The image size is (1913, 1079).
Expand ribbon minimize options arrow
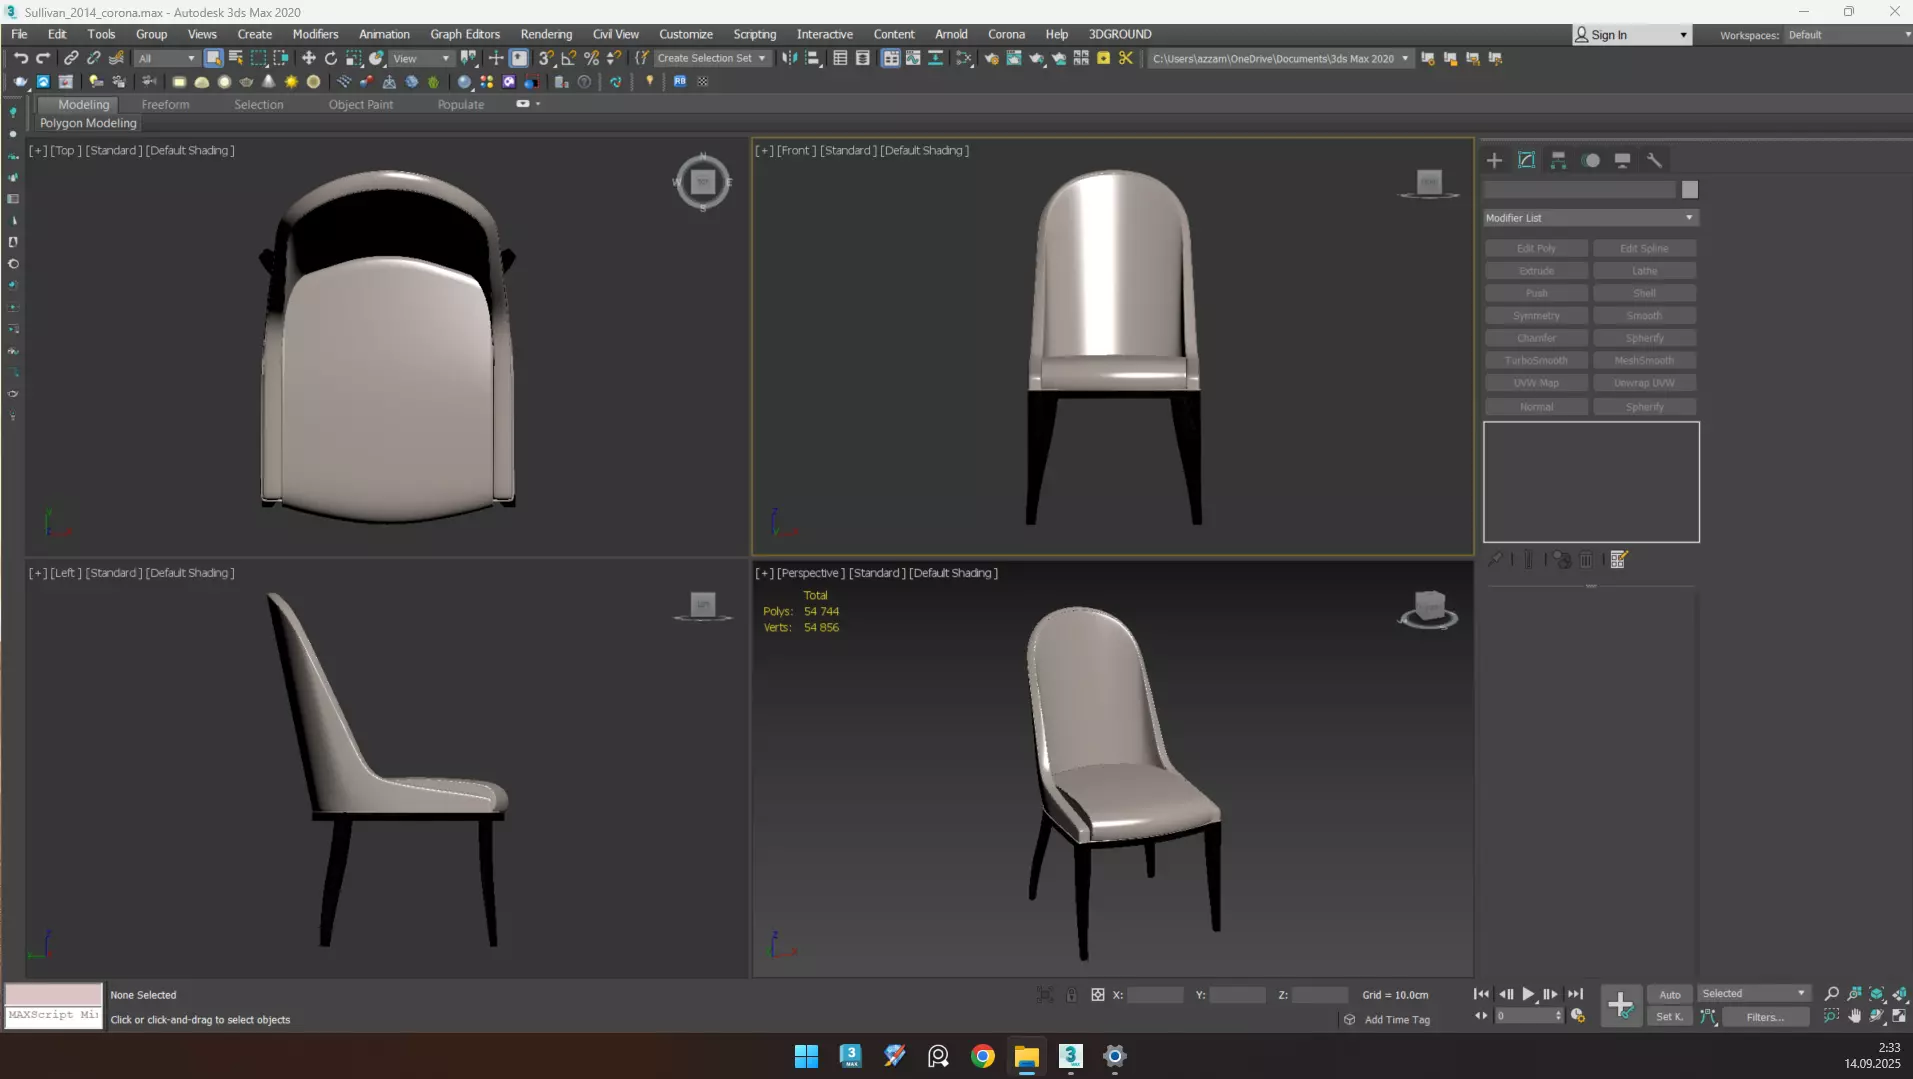(x=538, y=104)
